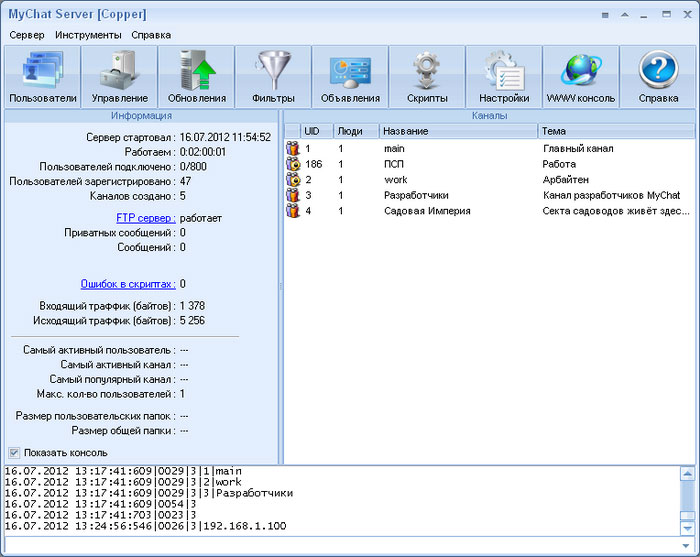The height and width of the screenshot is (557, 700).
Task: Click the topic Канал разработчиков MyChat
Action: (611, 195)
